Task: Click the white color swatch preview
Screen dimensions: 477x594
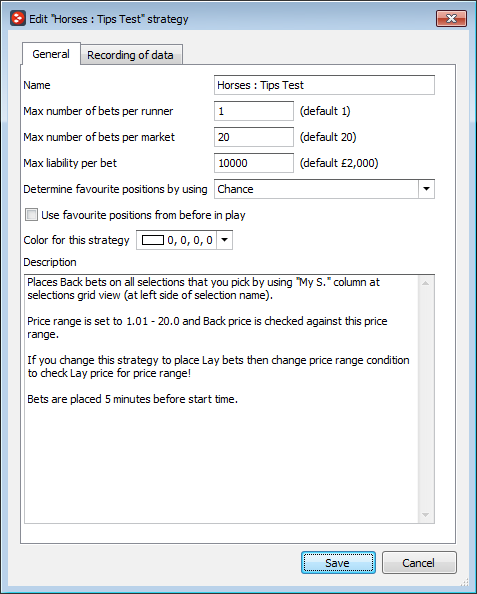Action: (153, 240)
